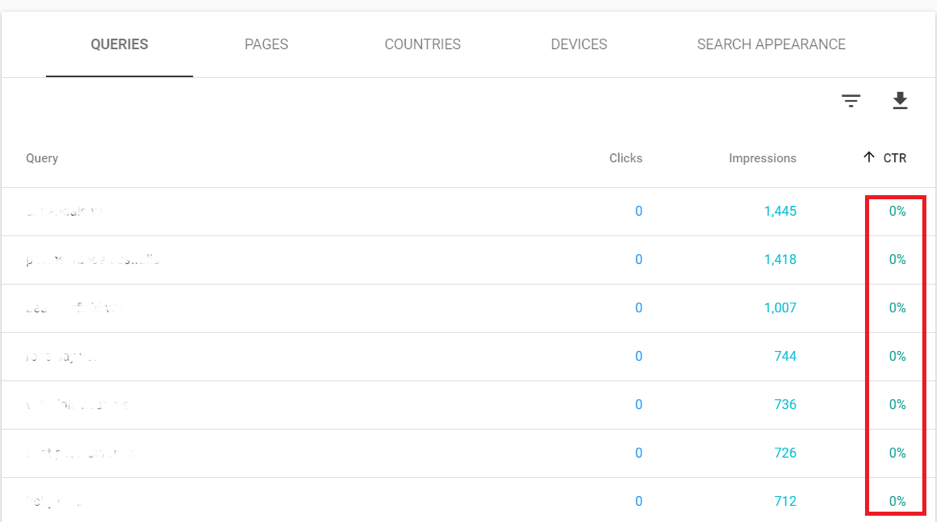Viewport: 937px width, 522px height.
Task: Click the download export icon
Action: pyautogui.click(x=899, y=101)
